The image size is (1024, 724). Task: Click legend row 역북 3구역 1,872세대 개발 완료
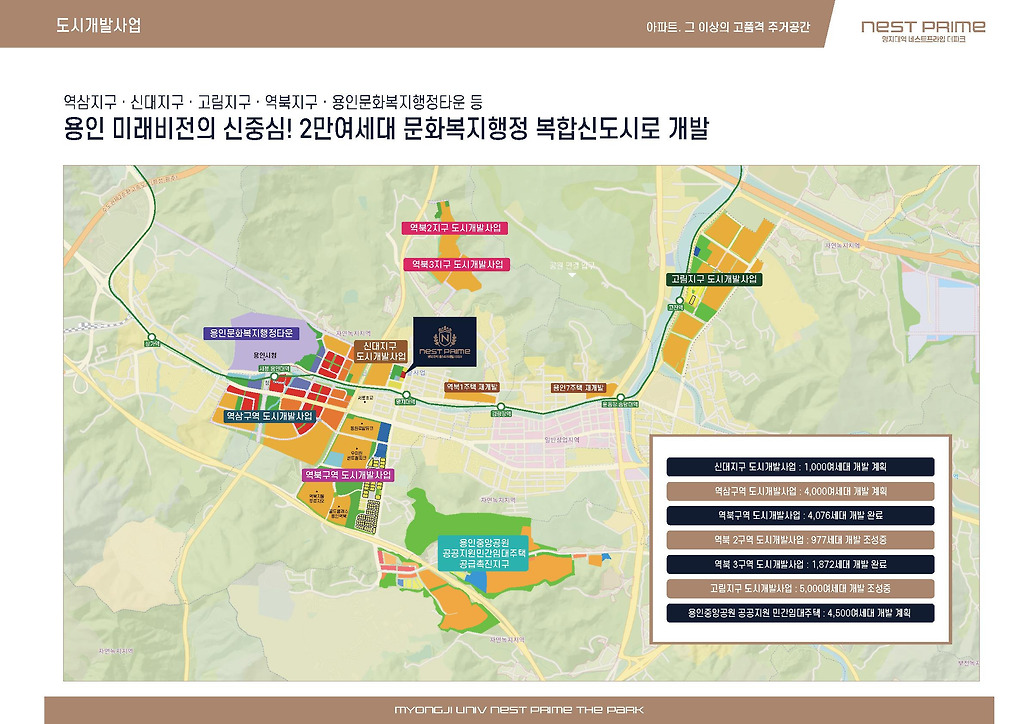(800, 564)
